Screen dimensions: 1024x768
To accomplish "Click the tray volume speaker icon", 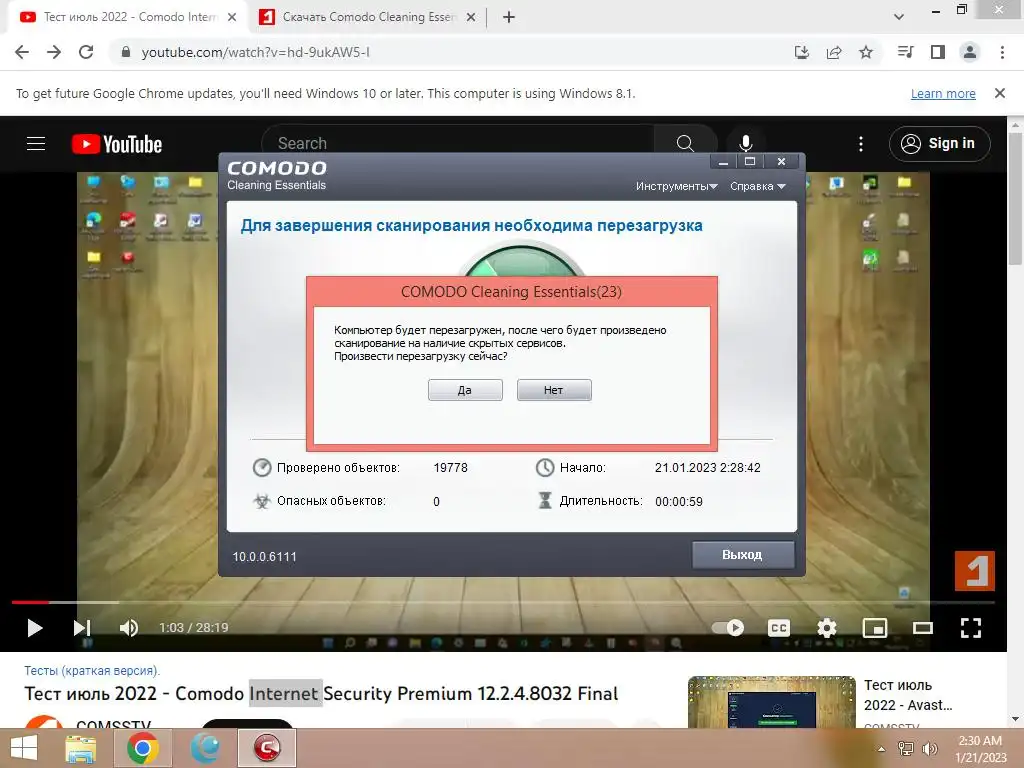I will 929,749.
